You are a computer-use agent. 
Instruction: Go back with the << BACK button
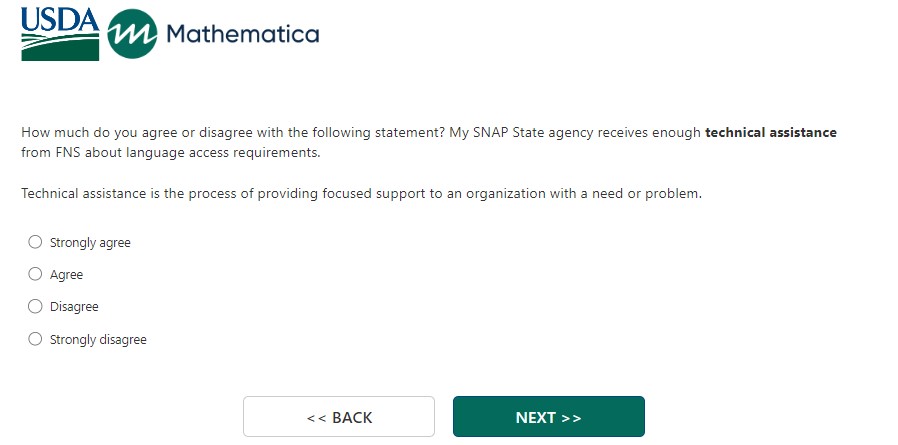click(x=339, y=417)
